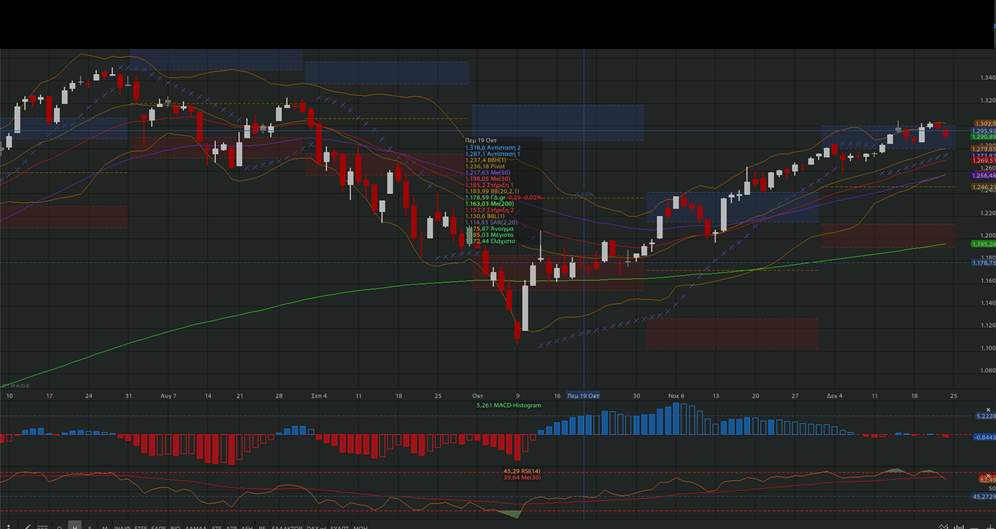Screen dimensions: 996x529
Task: Click the 1.160 price axis label
Action: (988, 281)
